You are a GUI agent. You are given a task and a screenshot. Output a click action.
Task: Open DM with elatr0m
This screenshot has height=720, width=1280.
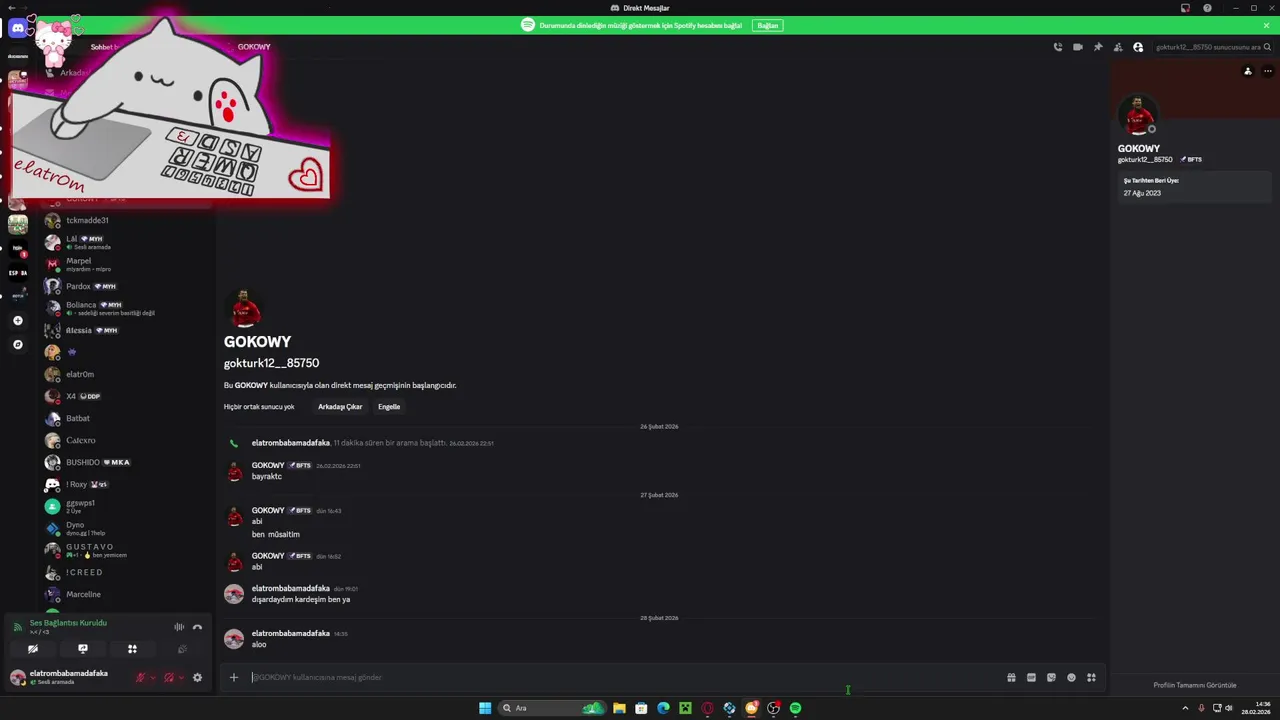click(x=128, y=374)
